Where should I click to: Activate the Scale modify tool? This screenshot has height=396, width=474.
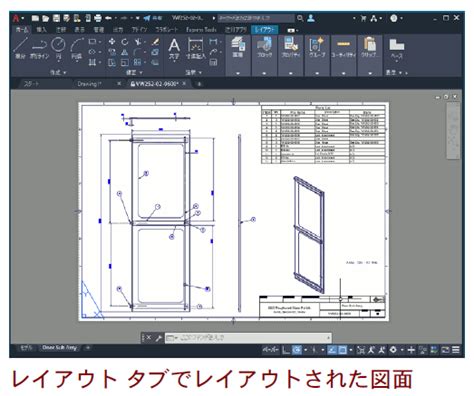pos(125,62)
